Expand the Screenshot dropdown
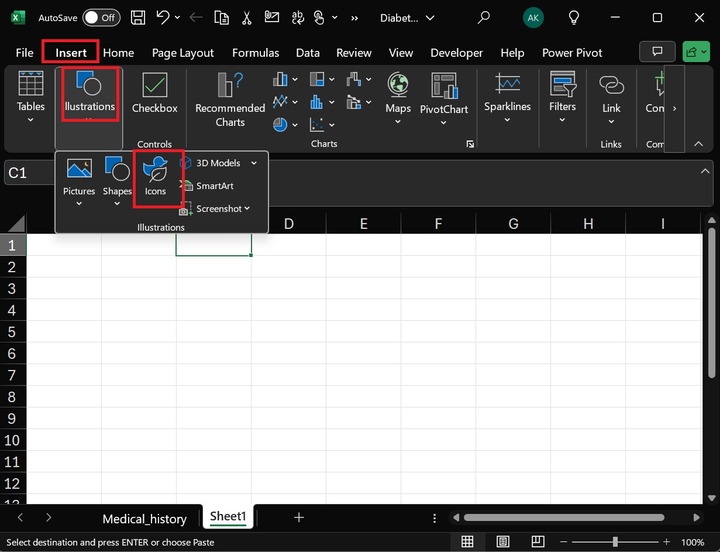720x552 pixels. [247, 209]
